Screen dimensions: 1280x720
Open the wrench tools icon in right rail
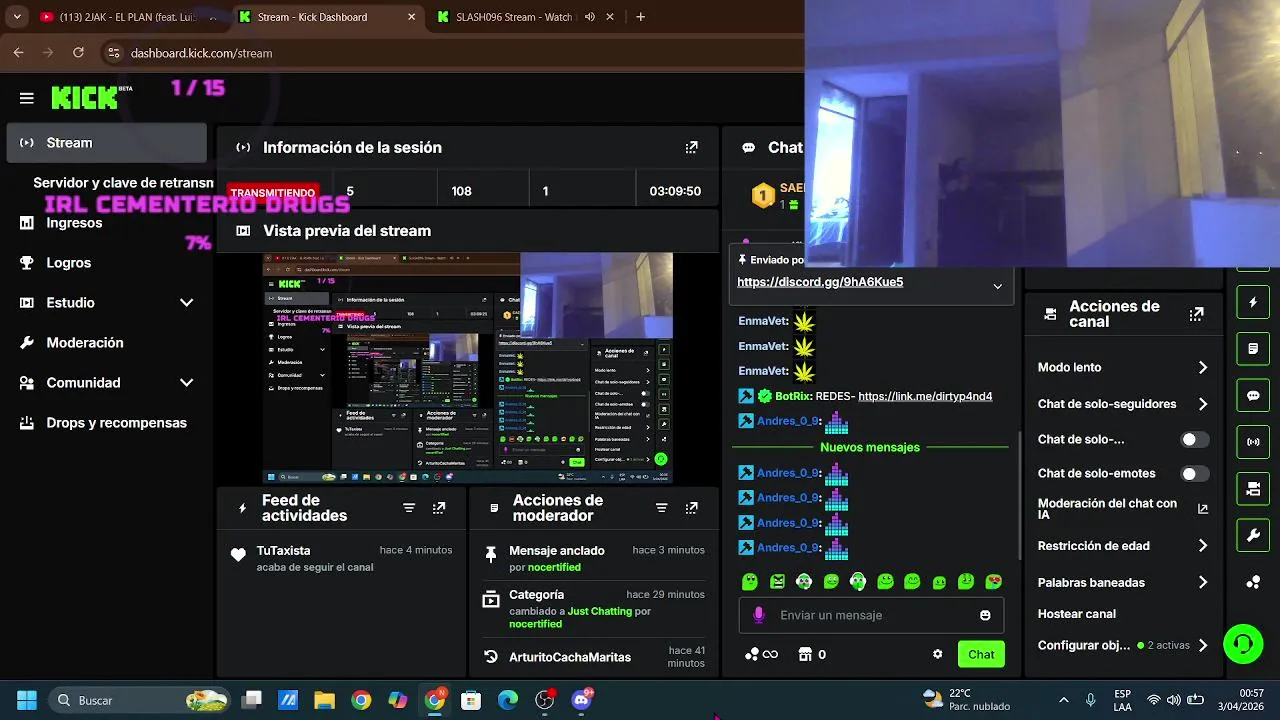(x=1253, y=535)
